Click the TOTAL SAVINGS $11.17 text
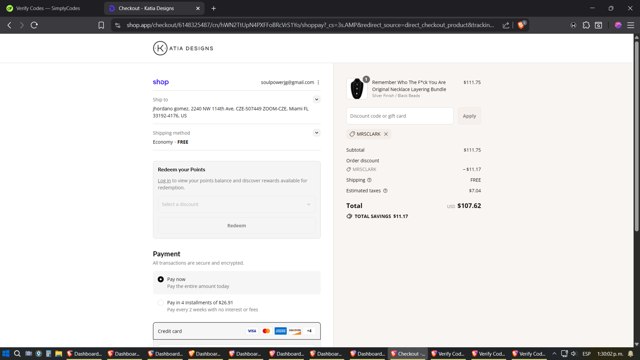640x360 pixels. [x=381, y=216]
